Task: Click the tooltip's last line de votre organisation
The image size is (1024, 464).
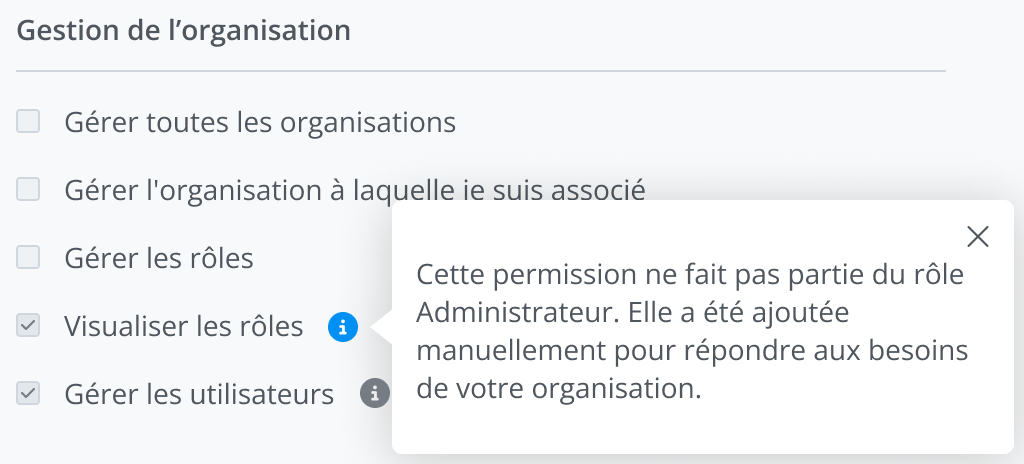Action: coord(558,389)
